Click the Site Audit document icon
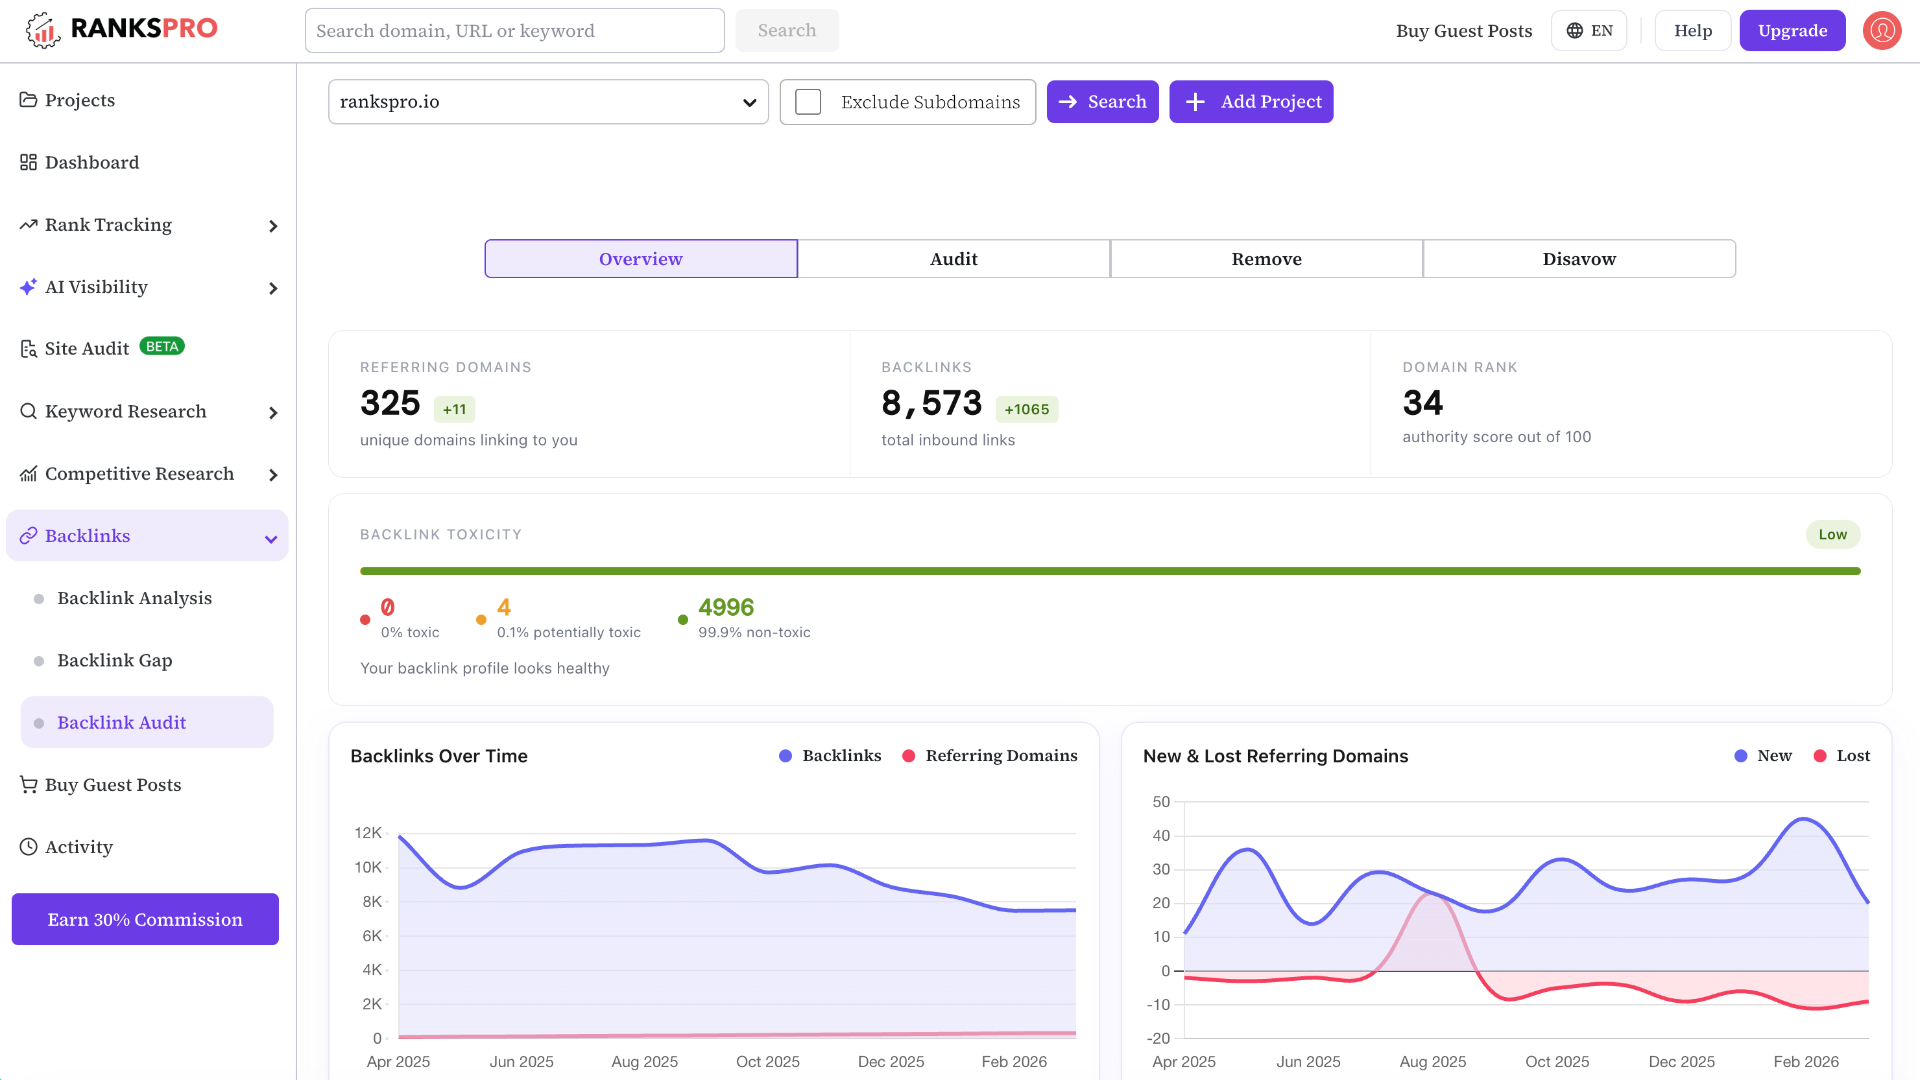1920x1080 pixels. tap(28, 349)
